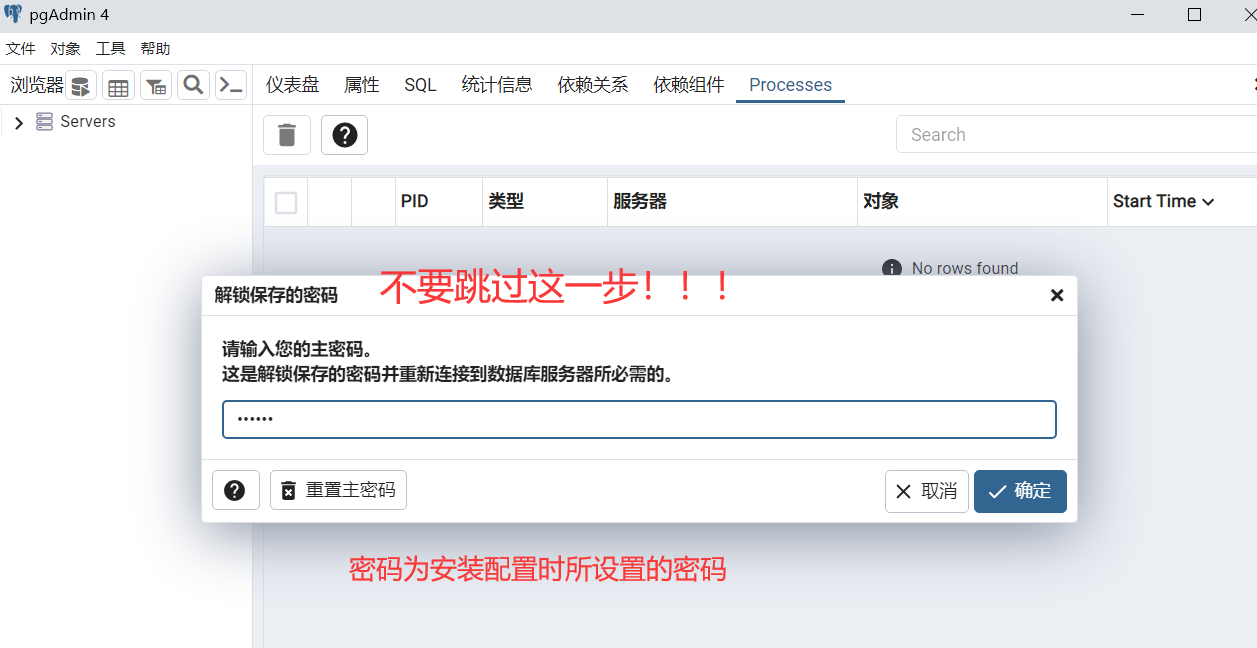Open the 帮助 menu
This screenshot has height=648, width=1257.
155,49
